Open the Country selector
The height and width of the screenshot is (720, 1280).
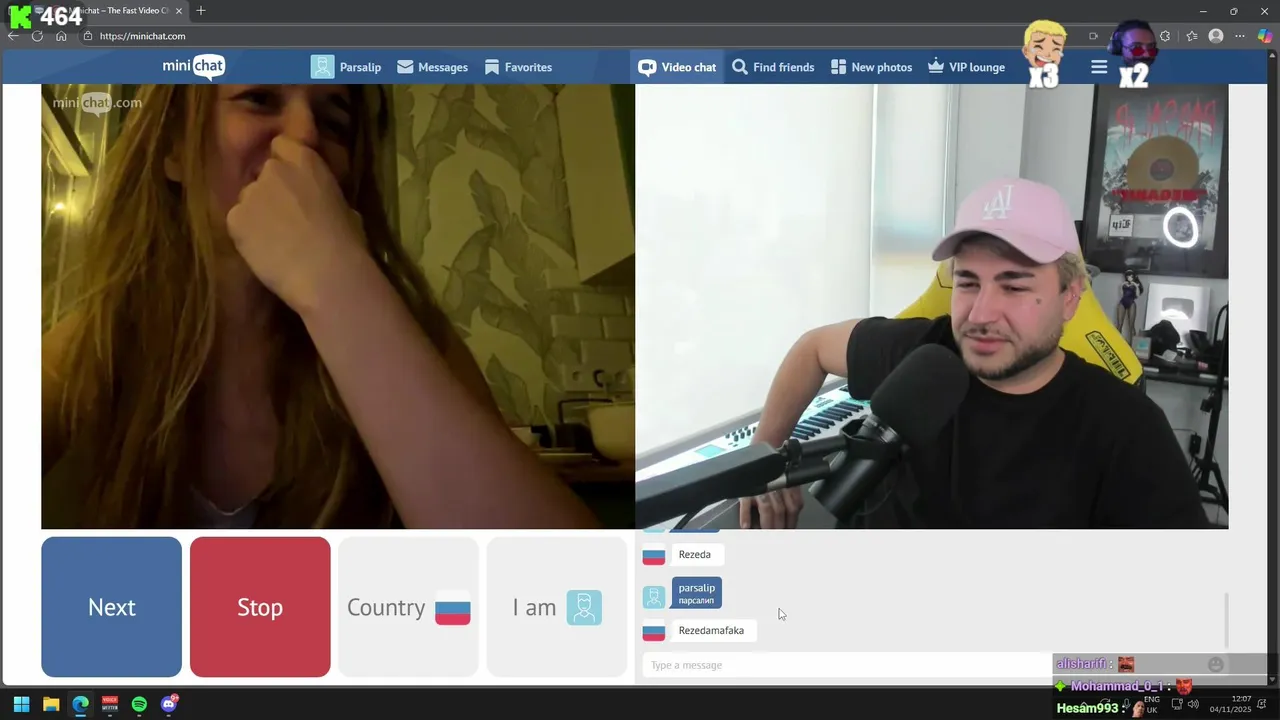408,607
